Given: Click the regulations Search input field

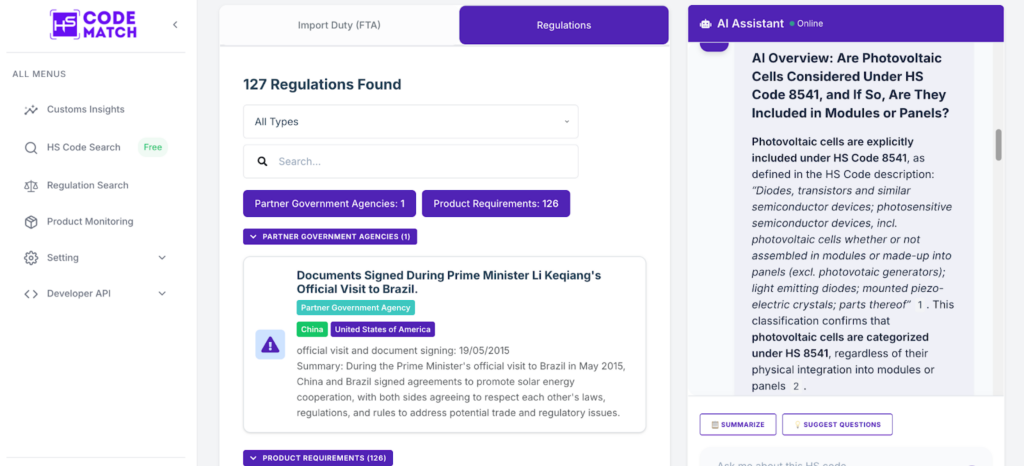Looking at the screenshot, I should pyautogui.click(x=420, y=161).
